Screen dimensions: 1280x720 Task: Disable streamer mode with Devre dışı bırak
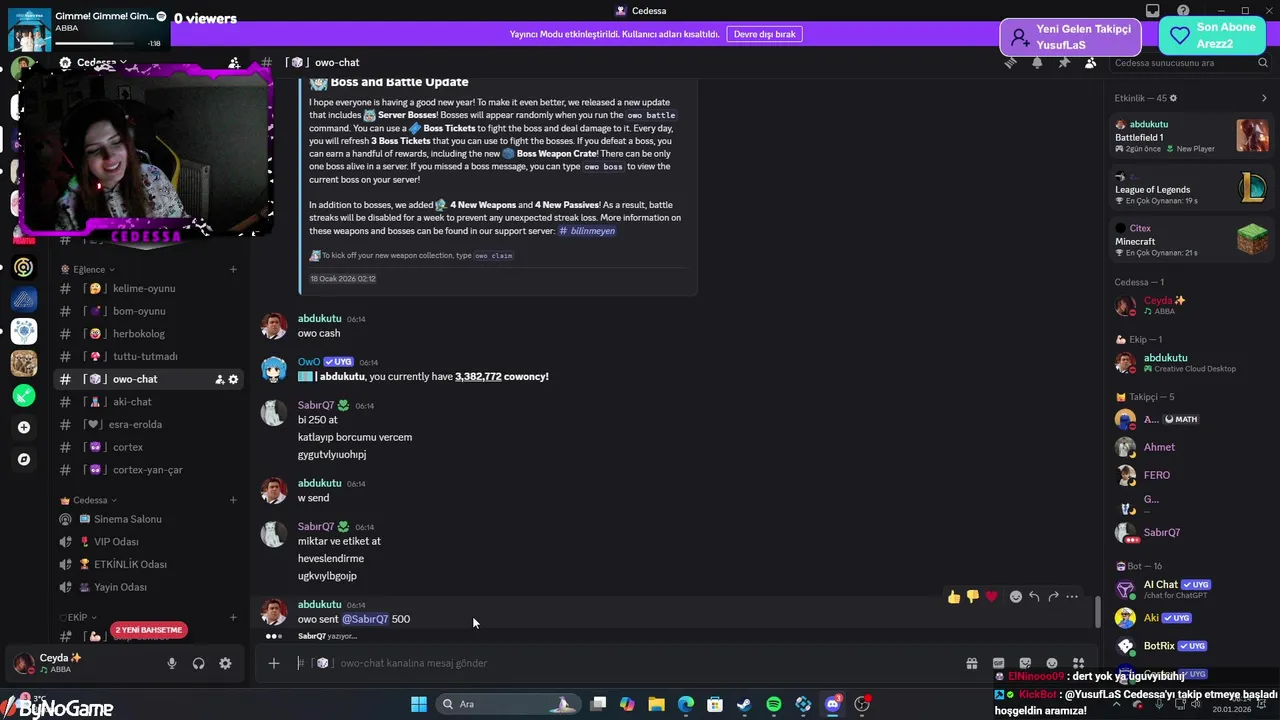764,34
